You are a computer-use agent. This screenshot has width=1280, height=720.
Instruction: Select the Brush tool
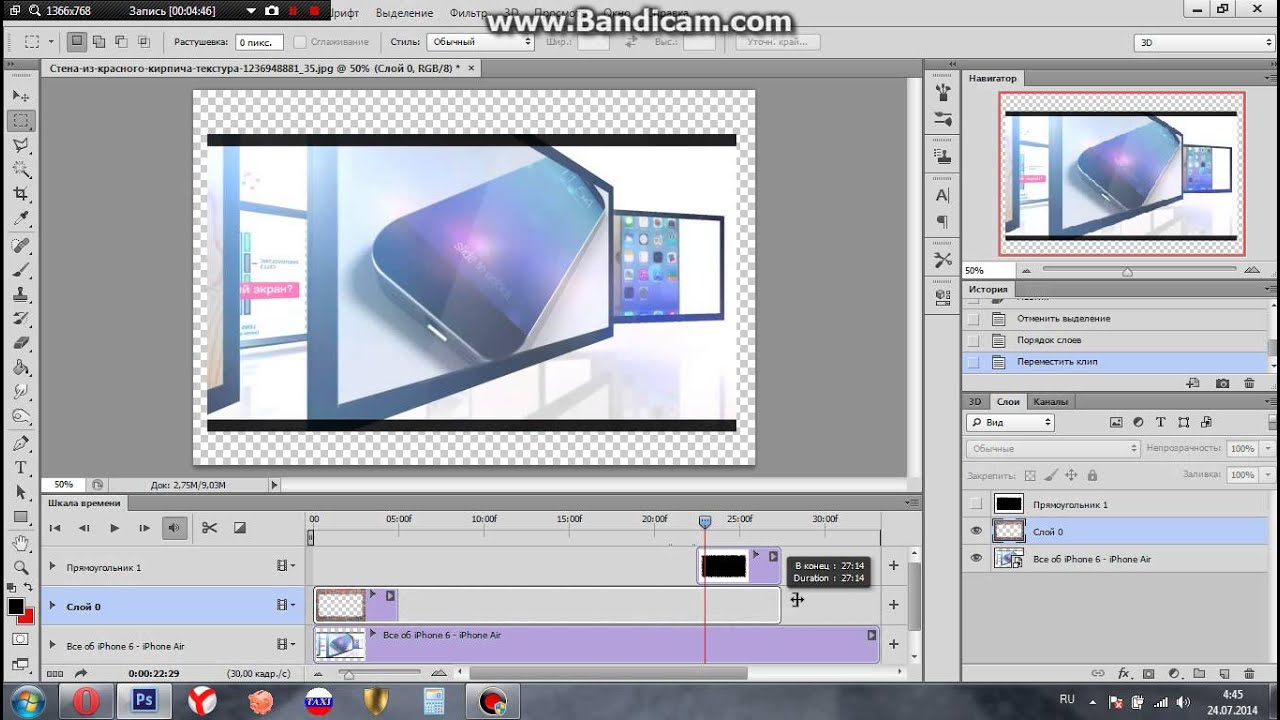pos(21,270)
